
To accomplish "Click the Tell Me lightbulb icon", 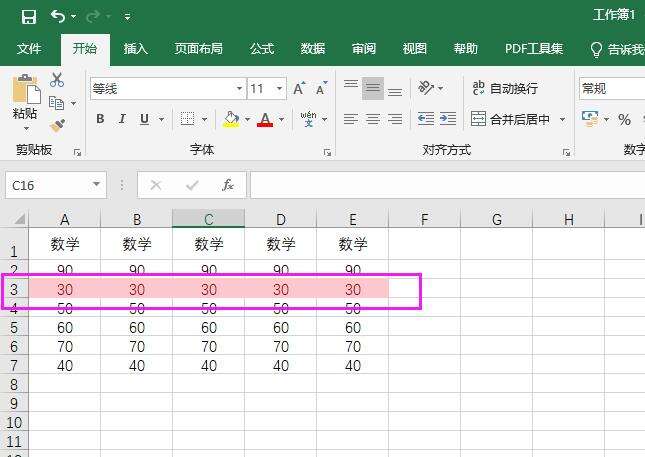I will pos(596,50).
